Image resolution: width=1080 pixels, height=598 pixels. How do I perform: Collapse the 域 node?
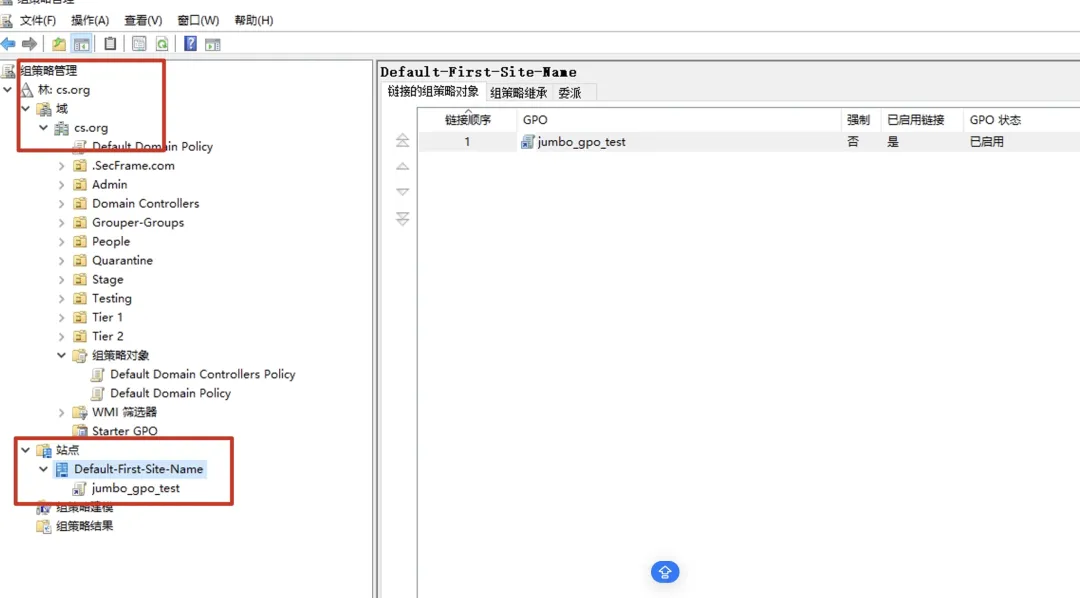(x=25, y=109)
